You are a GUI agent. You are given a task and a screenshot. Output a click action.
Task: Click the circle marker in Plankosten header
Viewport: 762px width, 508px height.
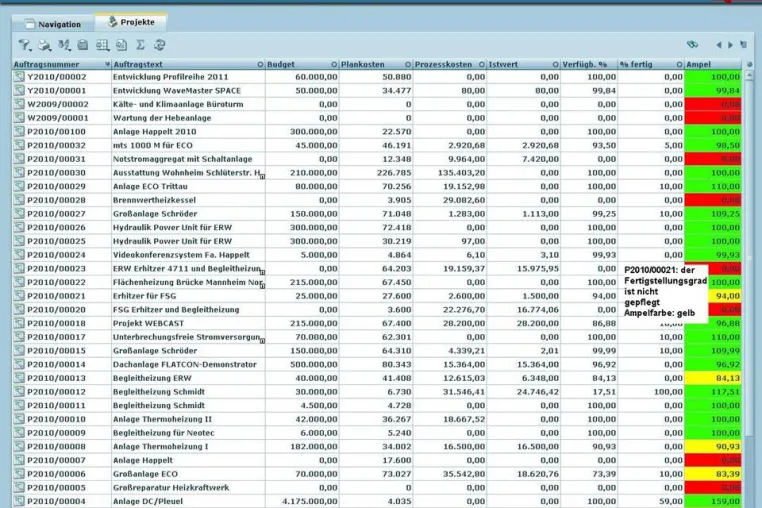(408, 64)
